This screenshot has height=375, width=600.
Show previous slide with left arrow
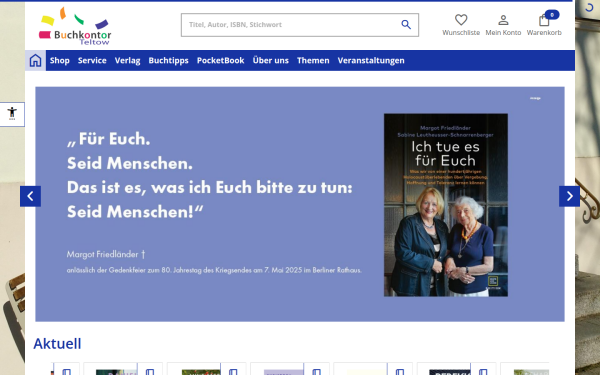pyautogui.click(x=30, y=196)
